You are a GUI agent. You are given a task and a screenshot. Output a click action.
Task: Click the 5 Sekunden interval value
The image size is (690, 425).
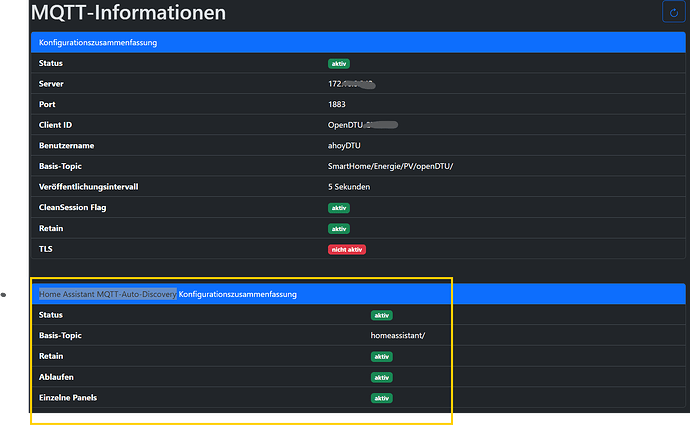tap(349, 187)
